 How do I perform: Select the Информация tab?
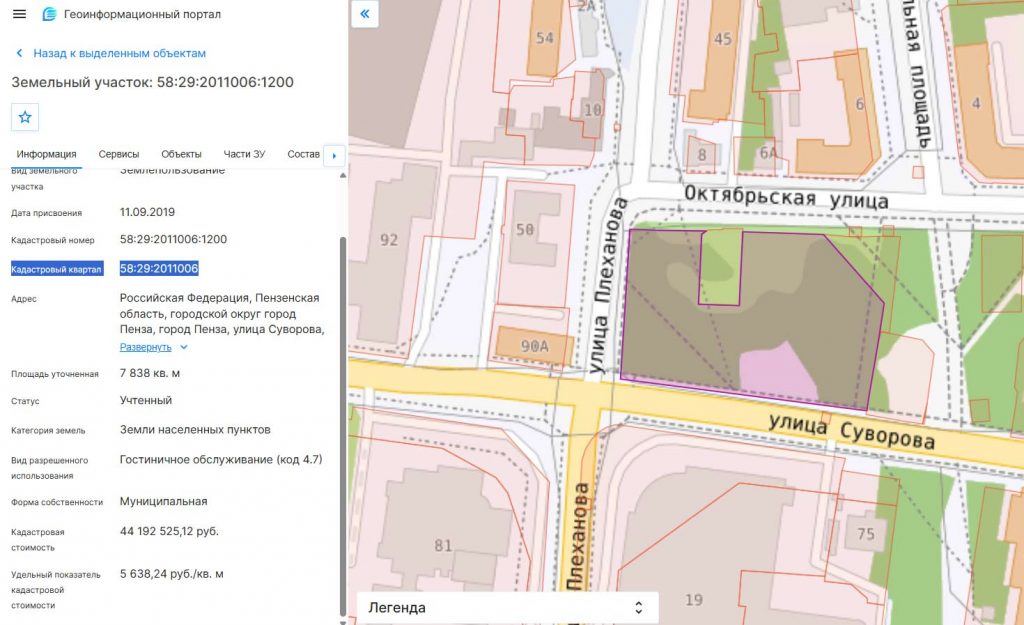[46, 154]
